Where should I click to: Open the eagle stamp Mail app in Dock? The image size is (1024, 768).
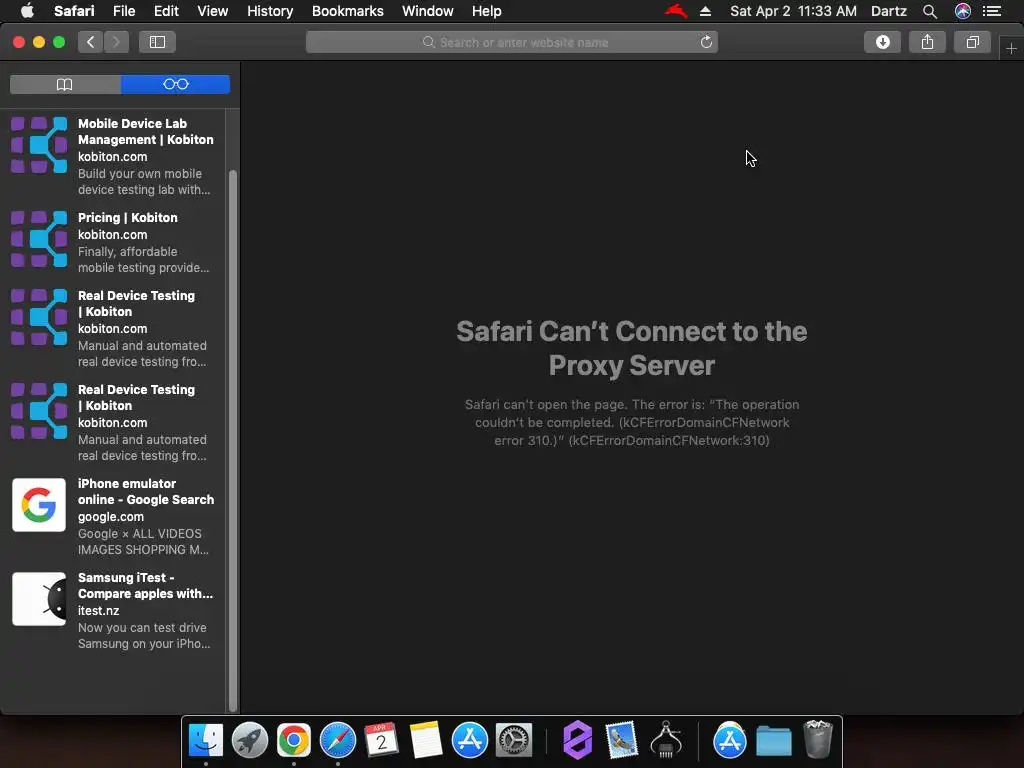tap(621, 741)
